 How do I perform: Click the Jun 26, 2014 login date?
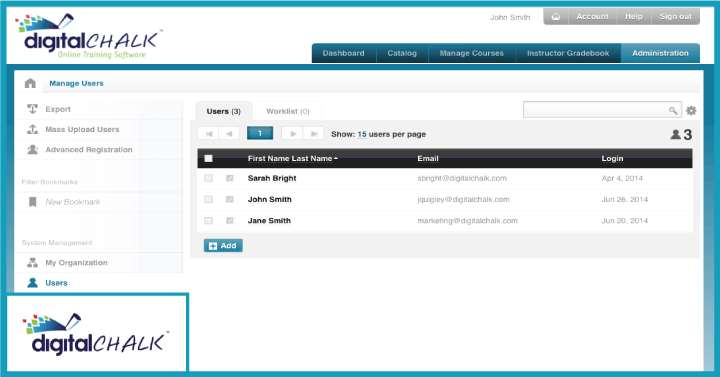coord(624,199)
